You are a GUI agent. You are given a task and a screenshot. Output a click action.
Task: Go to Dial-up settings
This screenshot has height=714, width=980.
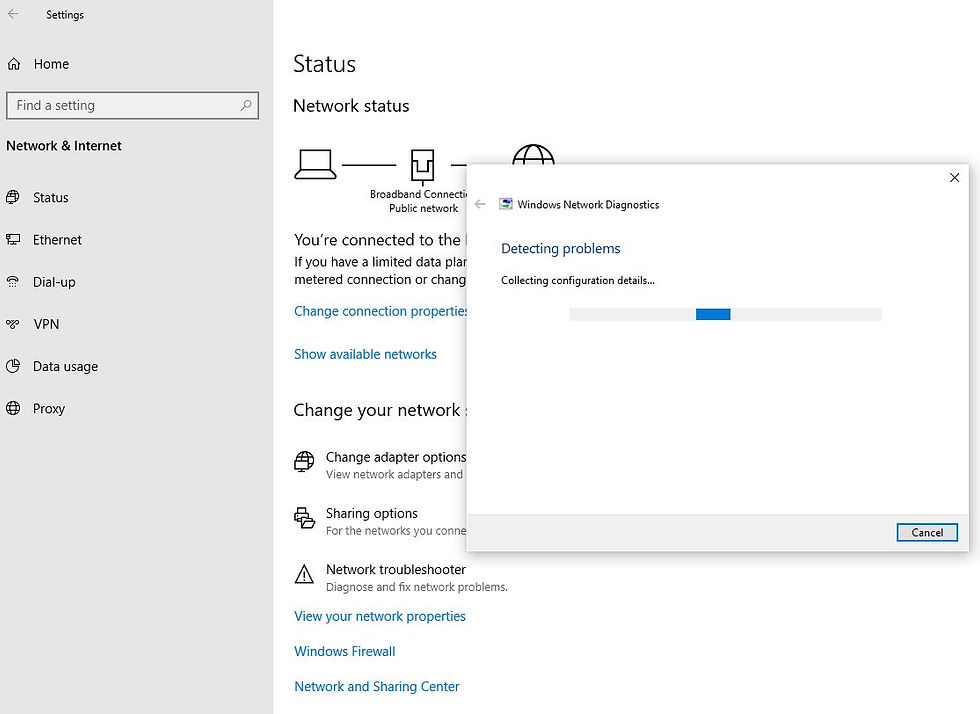pyautogui.click(x=54, y=282)
